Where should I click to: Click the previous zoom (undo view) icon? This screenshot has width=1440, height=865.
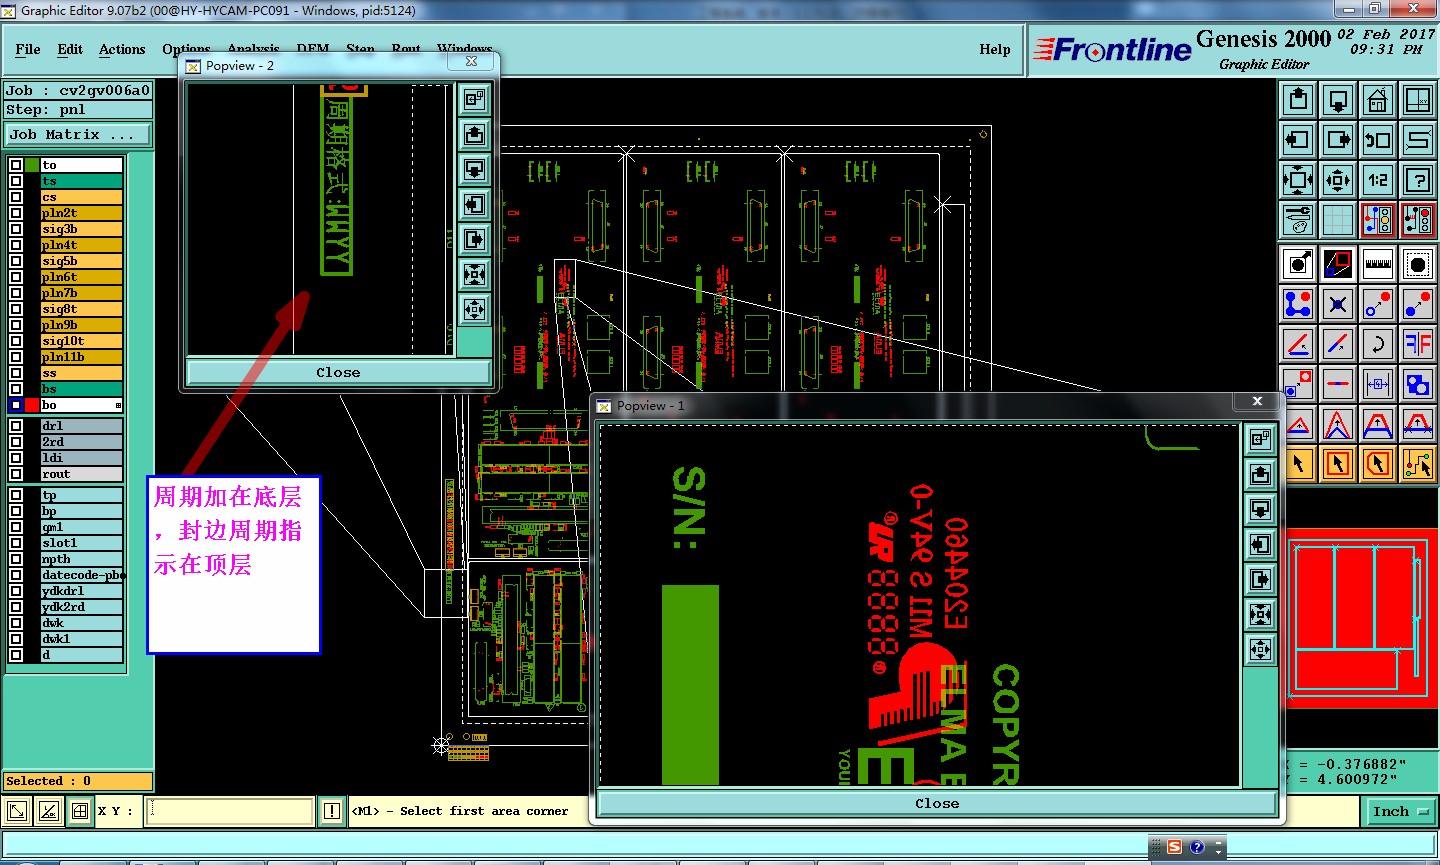click(x=1378, y=140)
